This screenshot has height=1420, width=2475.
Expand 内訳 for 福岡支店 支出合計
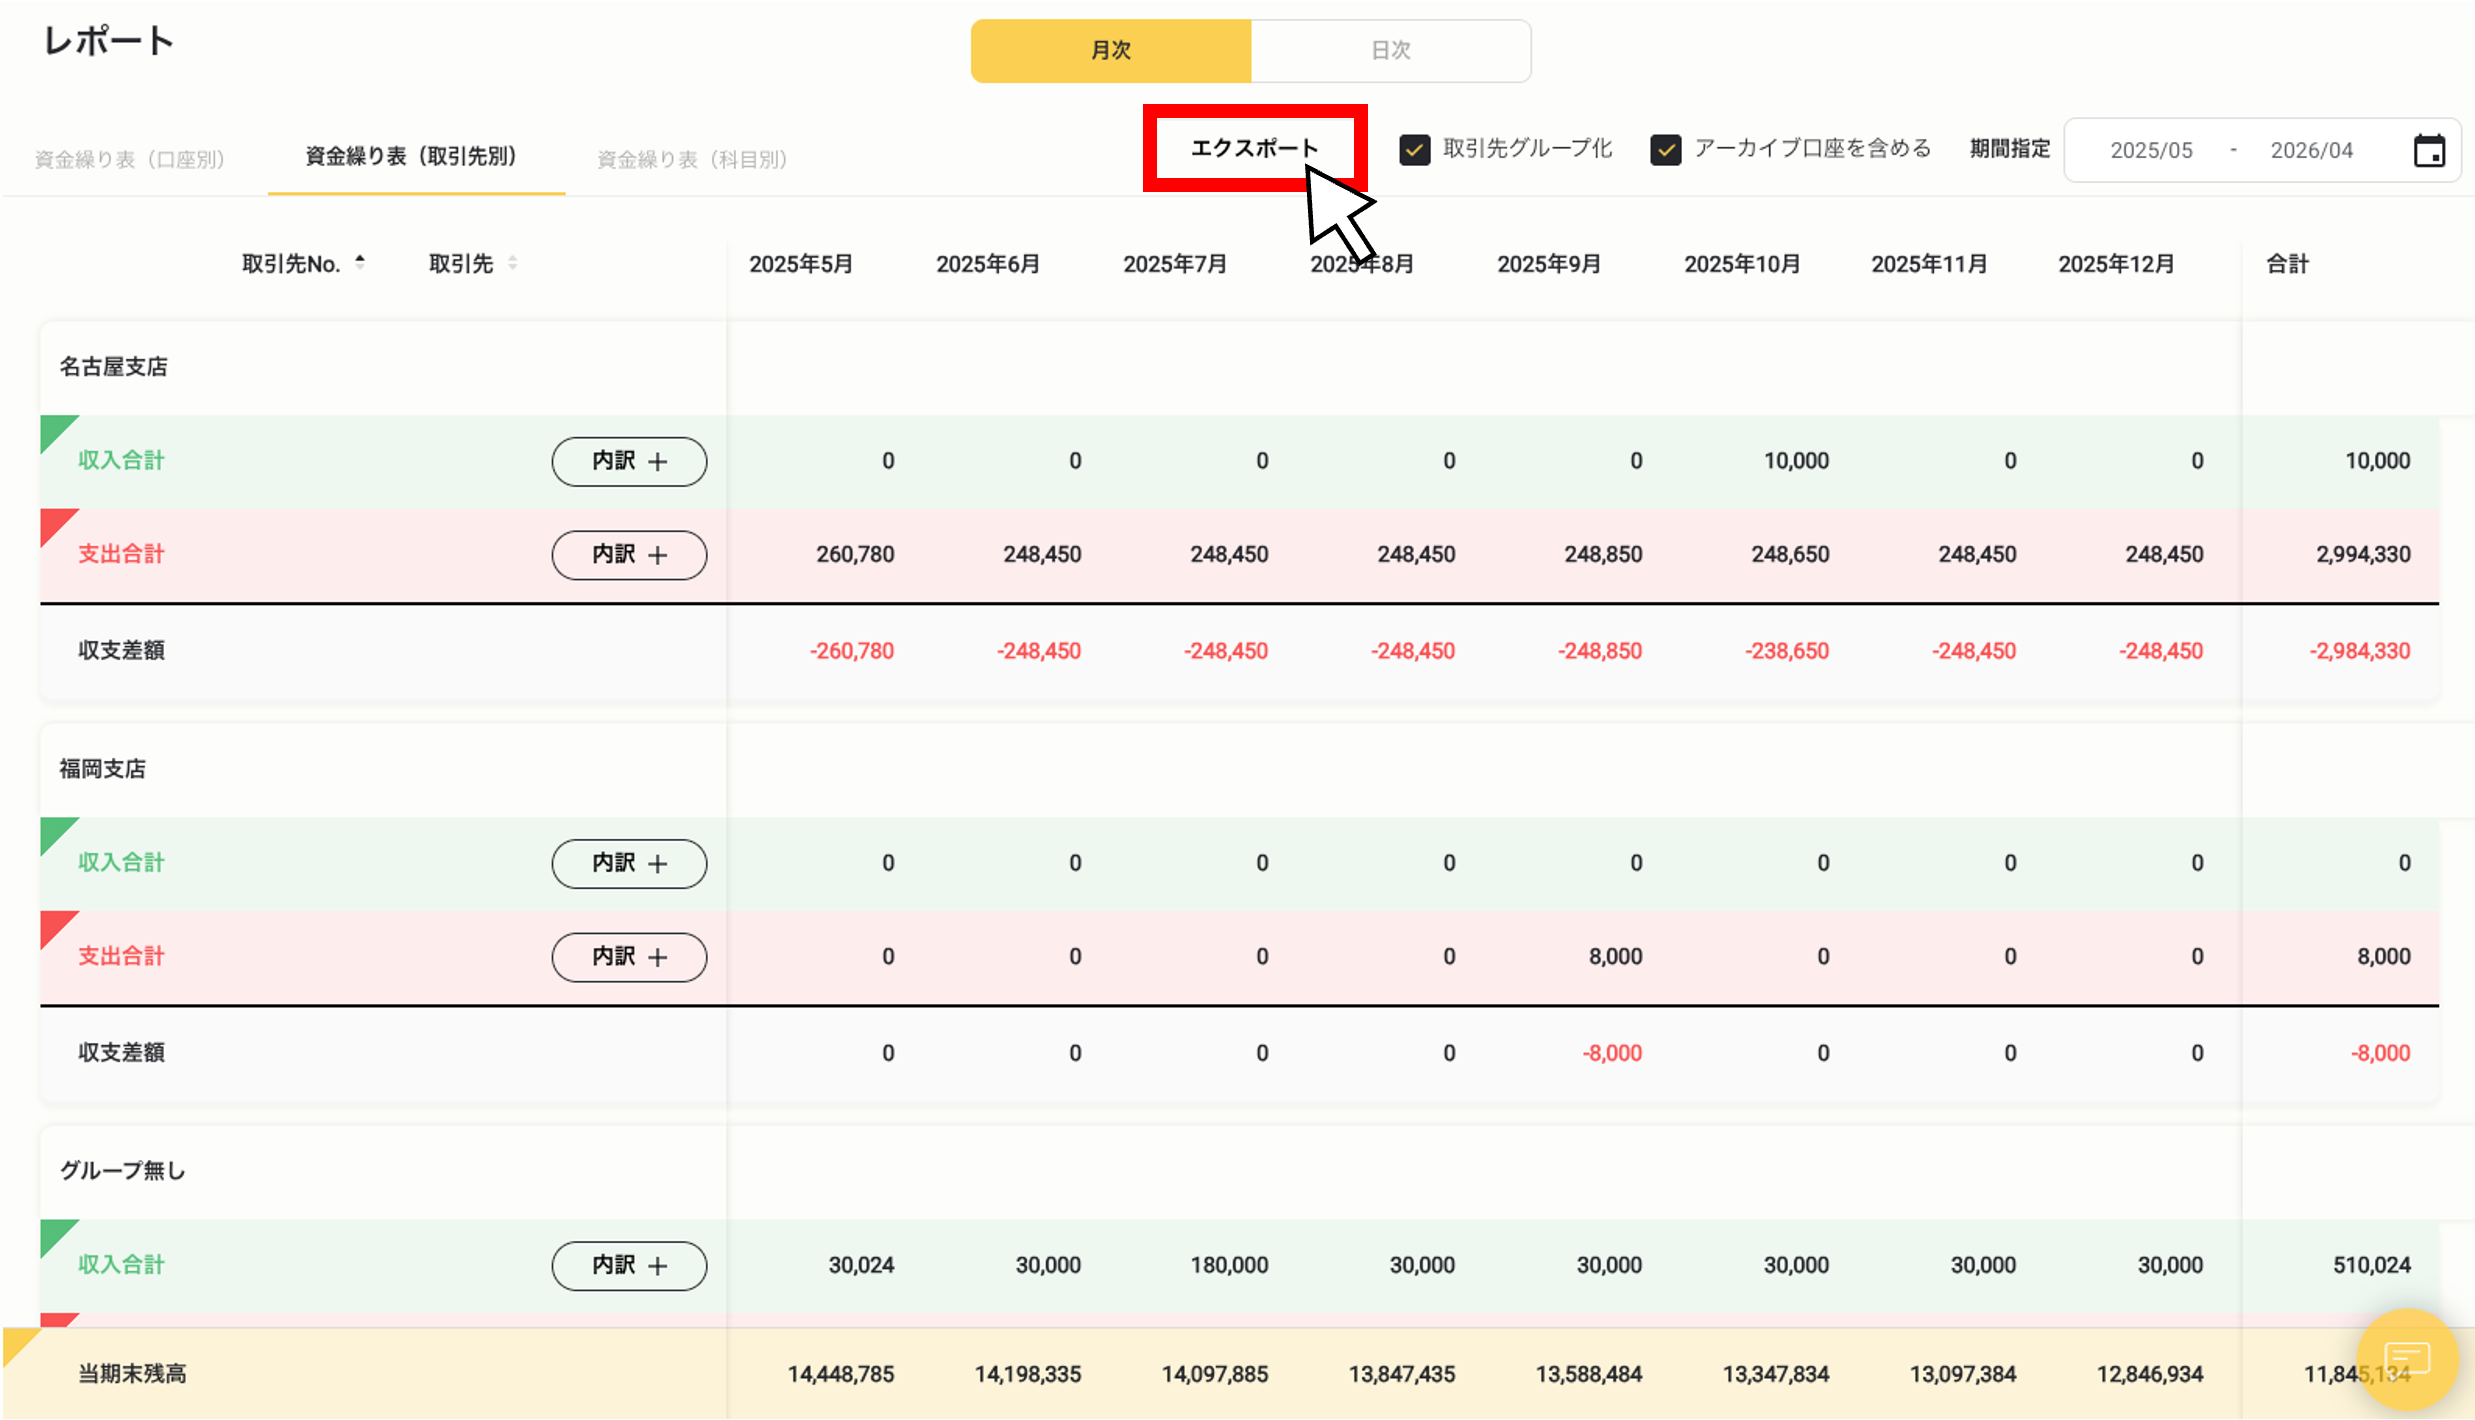click(629, 957)
